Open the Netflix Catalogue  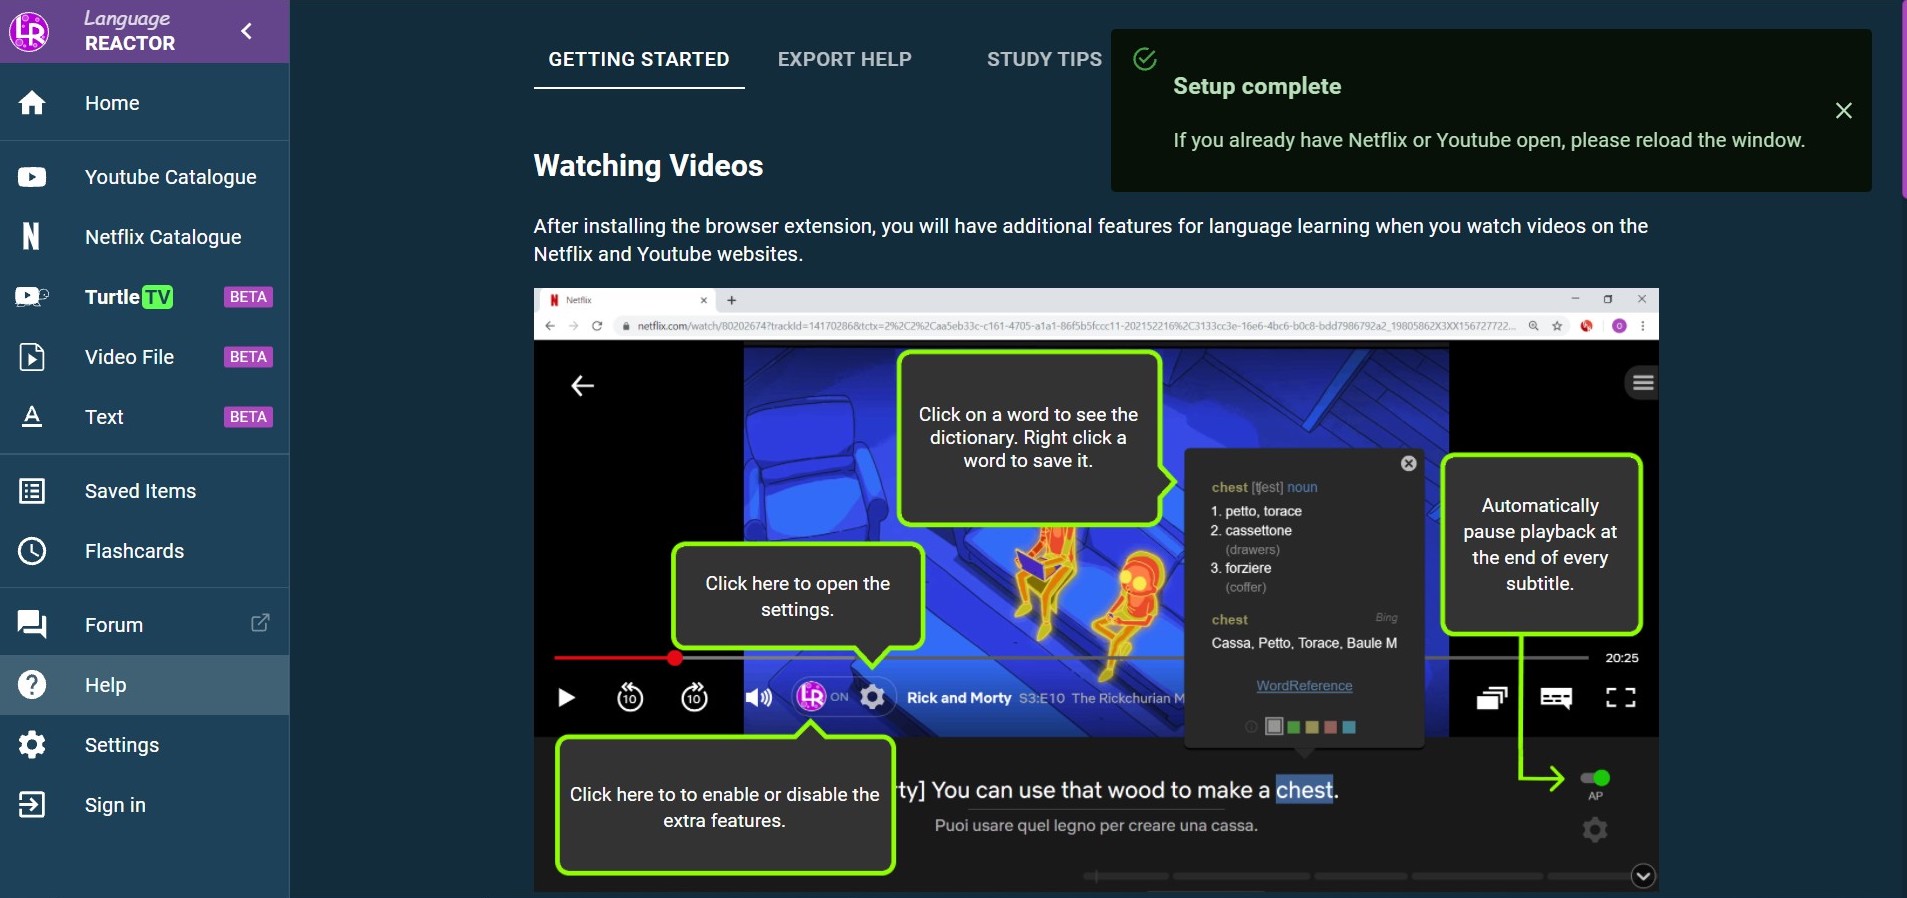click(163, 237)
